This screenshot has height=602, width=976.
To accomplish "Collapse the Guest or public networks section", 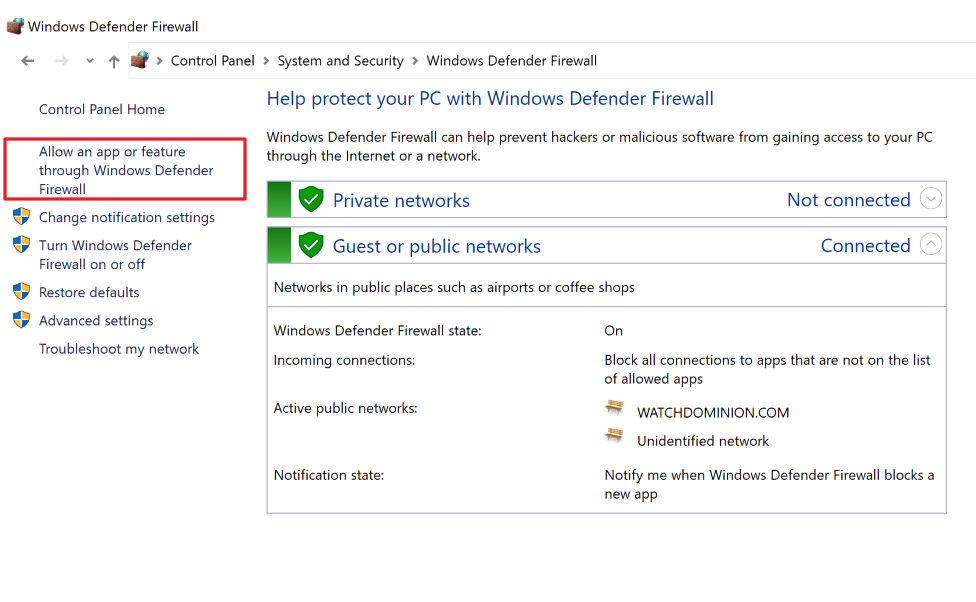I will coord(931,244).
